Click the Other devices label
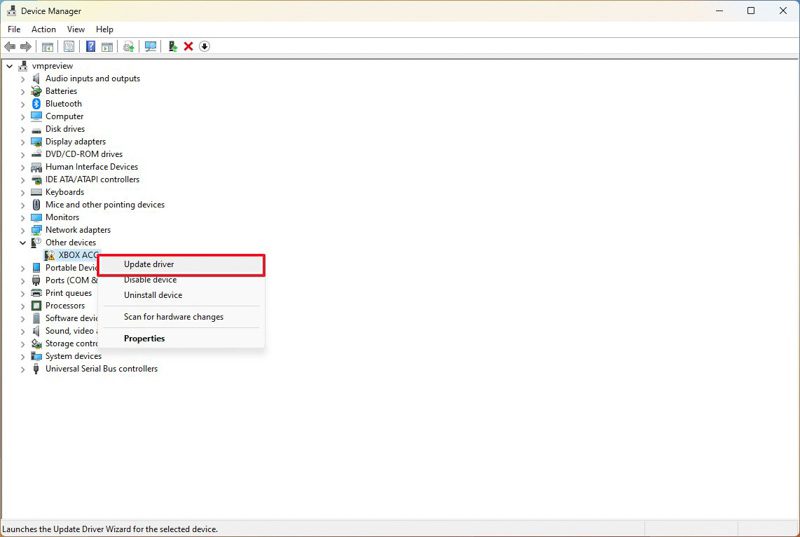Viewport: 800px width, 537px height. click(x=70, y=243)
